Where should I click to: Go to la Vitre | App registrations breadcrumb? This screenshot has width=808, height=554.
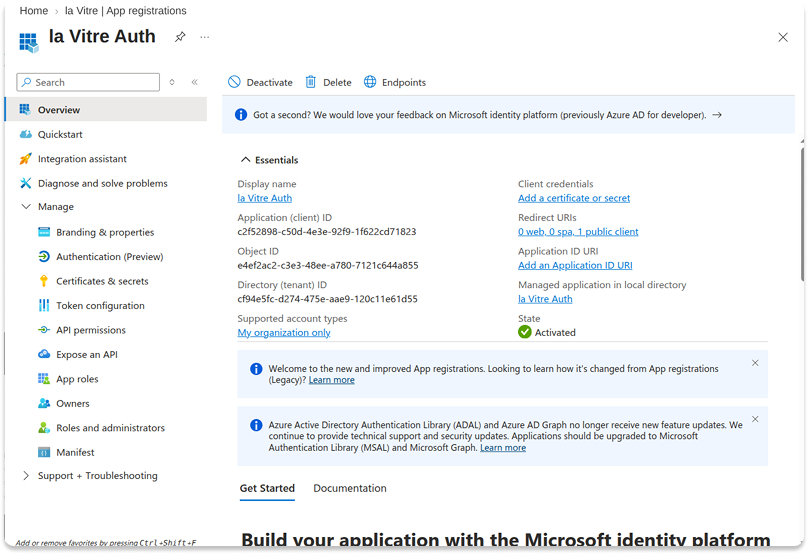click(x=126, y=11)
